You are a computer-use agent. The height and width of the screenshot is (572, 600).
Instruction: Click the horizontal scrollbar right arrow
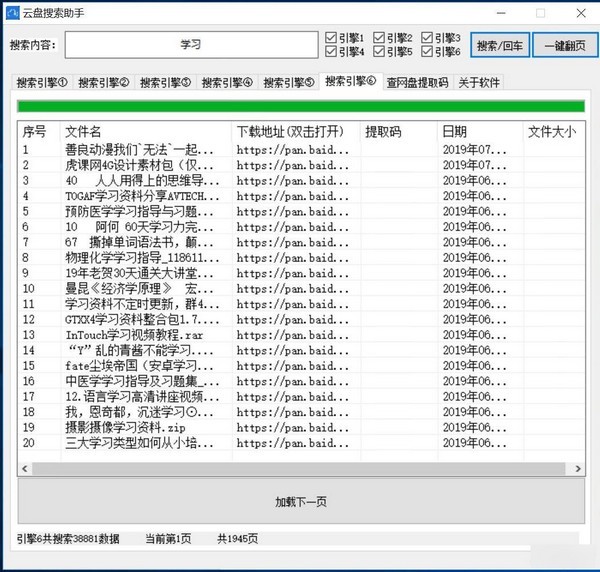pyautogui.click(x=578, y=468)
